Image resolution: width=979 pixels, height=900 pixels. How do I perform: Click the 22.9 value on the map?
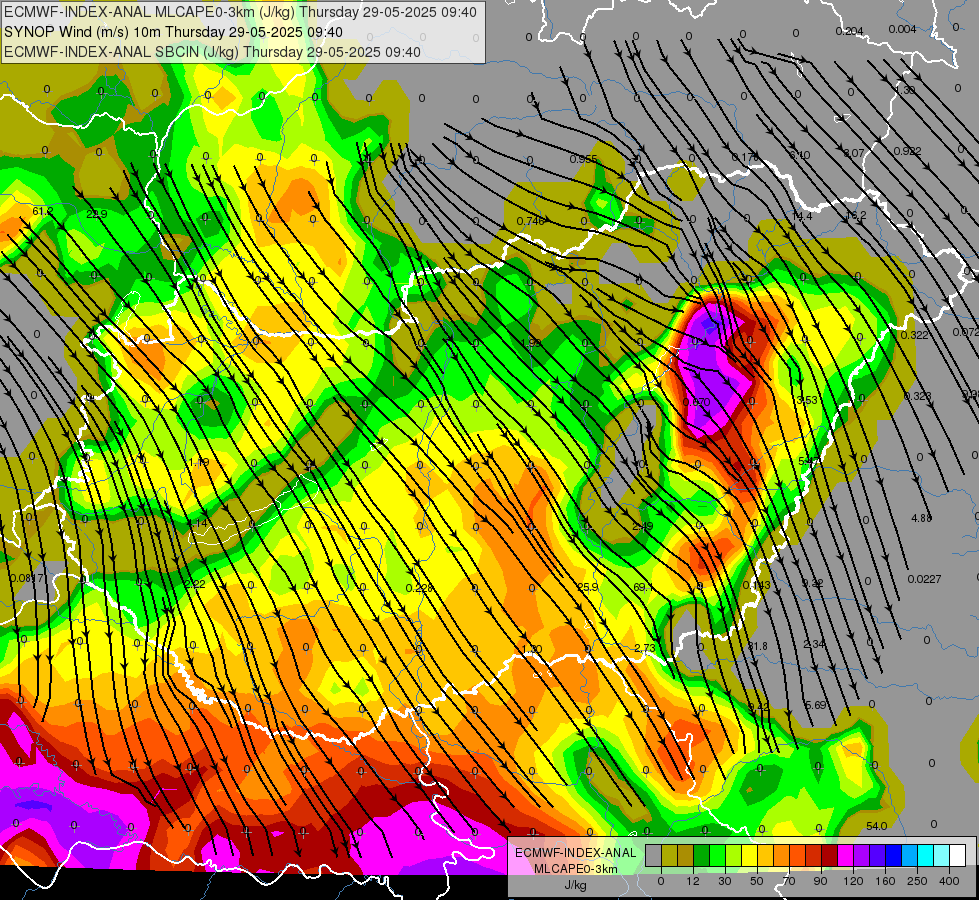pyautogui.click(x=97, y=214)
